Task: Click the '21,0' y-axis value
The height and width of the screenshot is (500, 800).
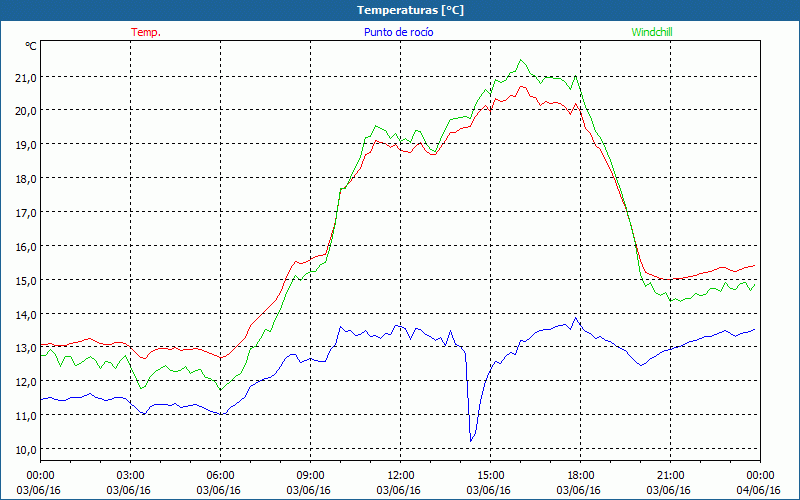Action: 26,78
